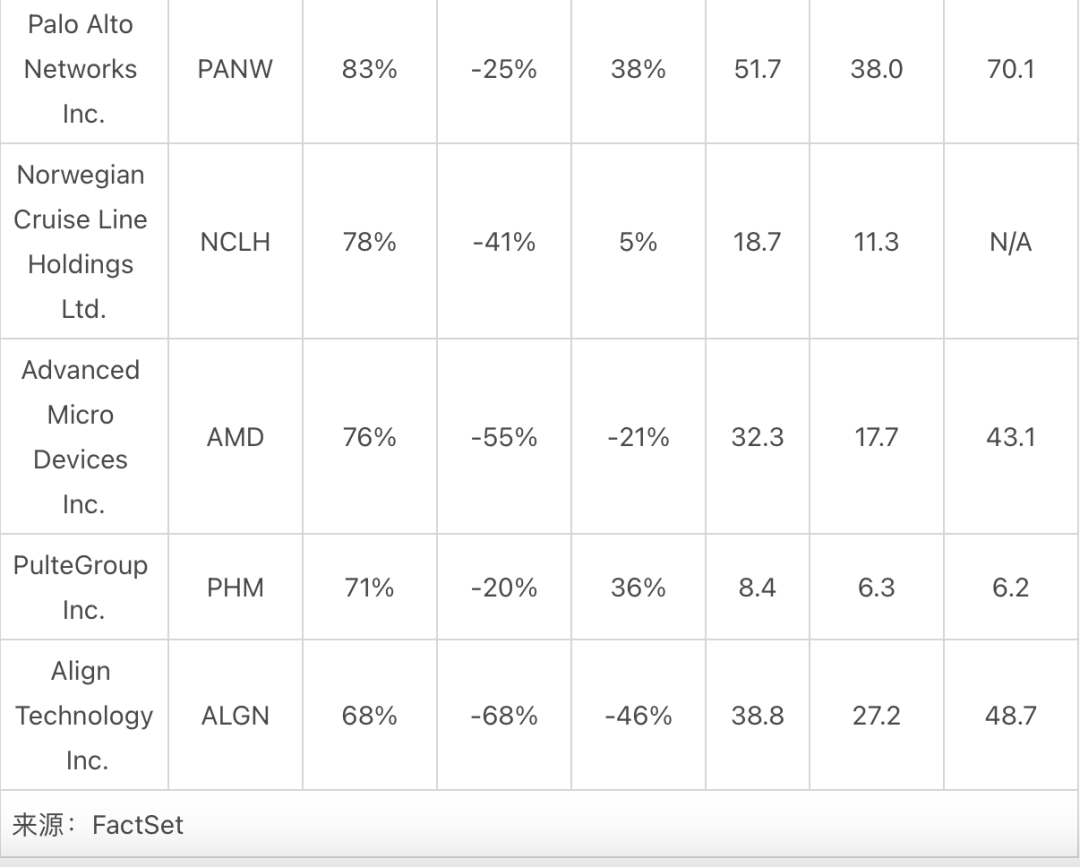The width and height of the screenshot is (1080, 867).
Task: Click the PHM ticker symbol
Action: [x=235, y=587]
